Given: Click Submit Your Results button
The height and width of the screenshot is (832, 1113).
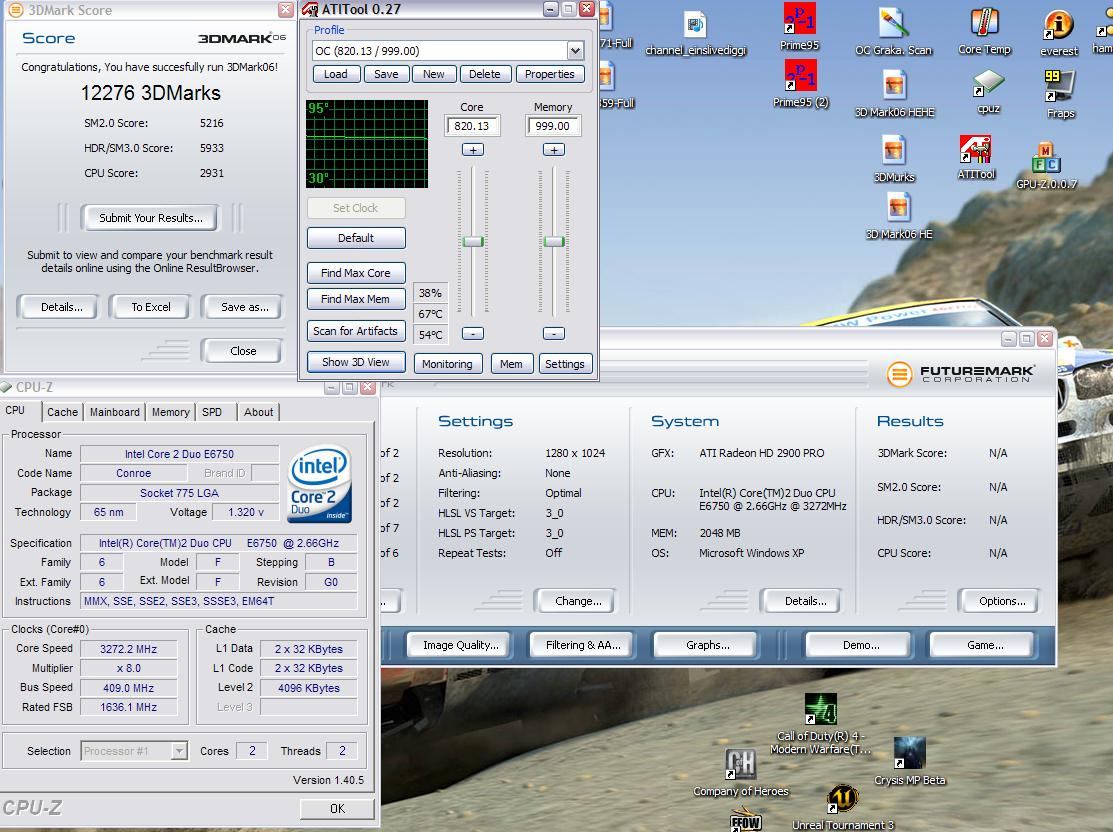Looking at the screenshot, I should (x=150, y=218).
